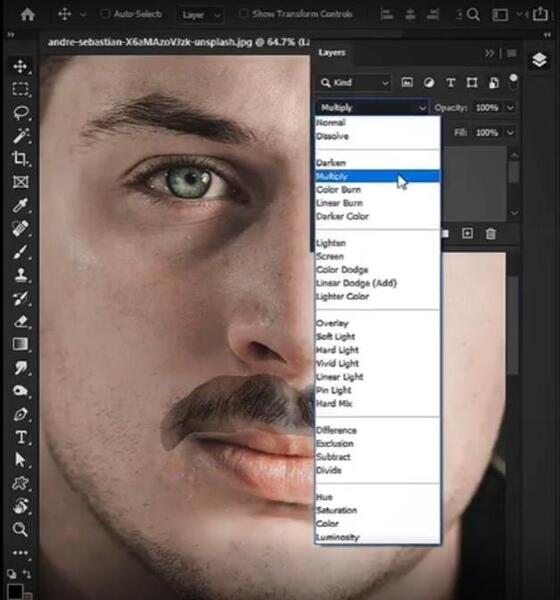This screenshot has height=600, width=560.
Task: Click the Opacity 100% value field
Action: click(x=487, y=108)
